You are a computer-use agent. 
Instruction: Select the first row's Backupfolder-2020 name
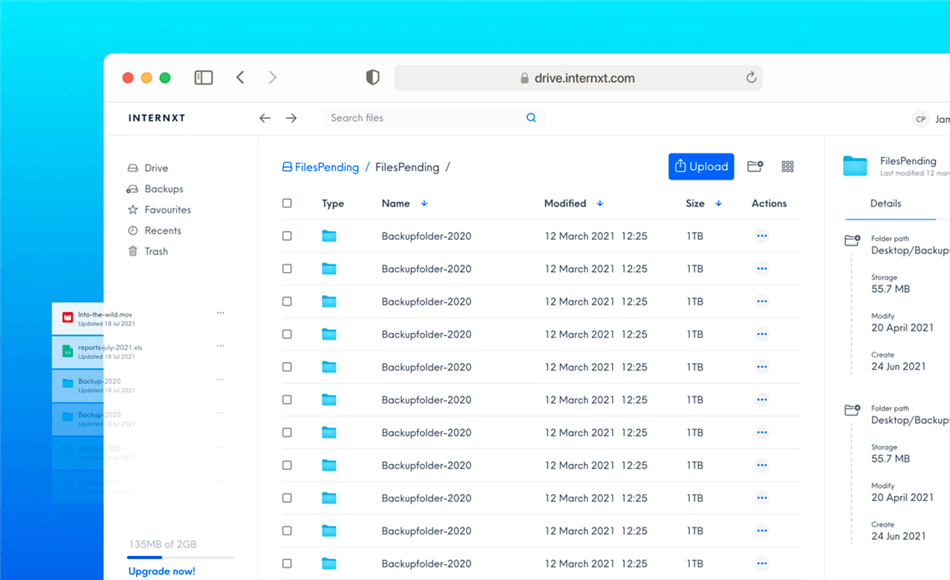[427, 236]
